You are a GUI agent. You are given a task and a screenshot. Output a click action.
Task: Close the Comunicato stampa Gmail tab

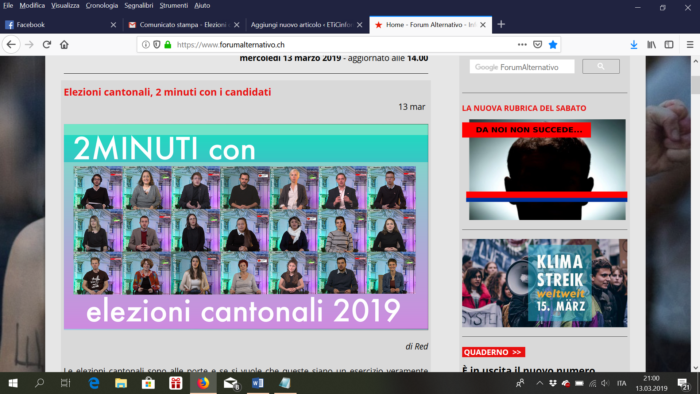tap(237, 25)
